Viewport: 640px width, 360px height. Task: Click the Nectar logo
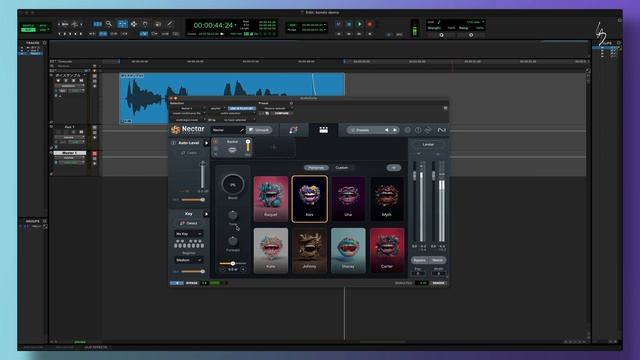click(x=188, y=129)
